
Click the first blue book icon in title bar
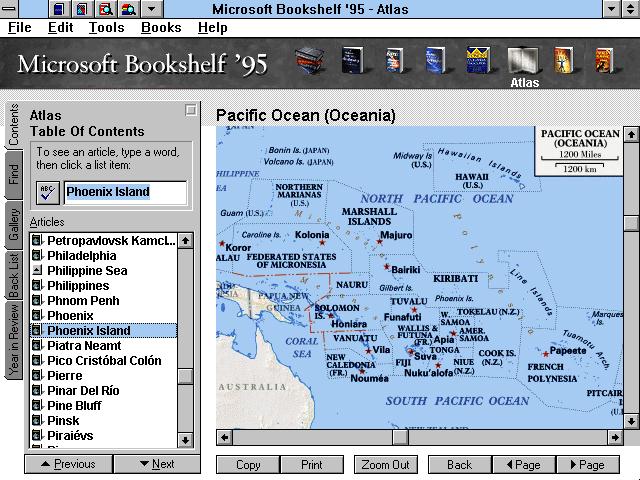(x=59, y=9)
